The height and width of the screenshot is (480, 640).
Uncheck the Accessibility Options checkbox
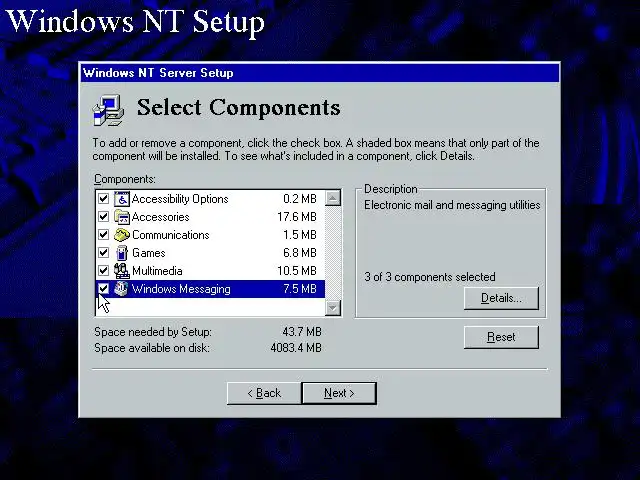coord(104,199)
